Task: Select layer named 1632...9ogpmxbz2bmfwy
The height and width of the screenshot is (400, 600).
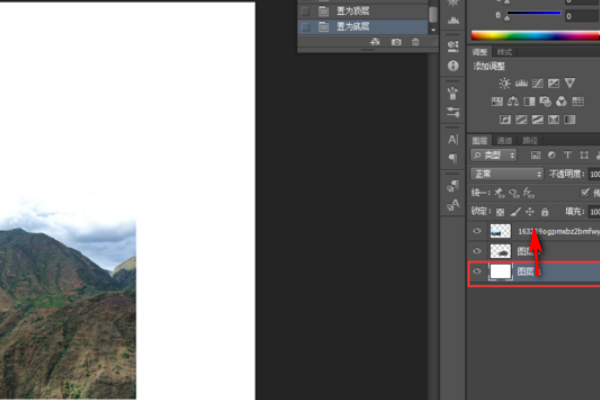Action: tap(534, 231)
